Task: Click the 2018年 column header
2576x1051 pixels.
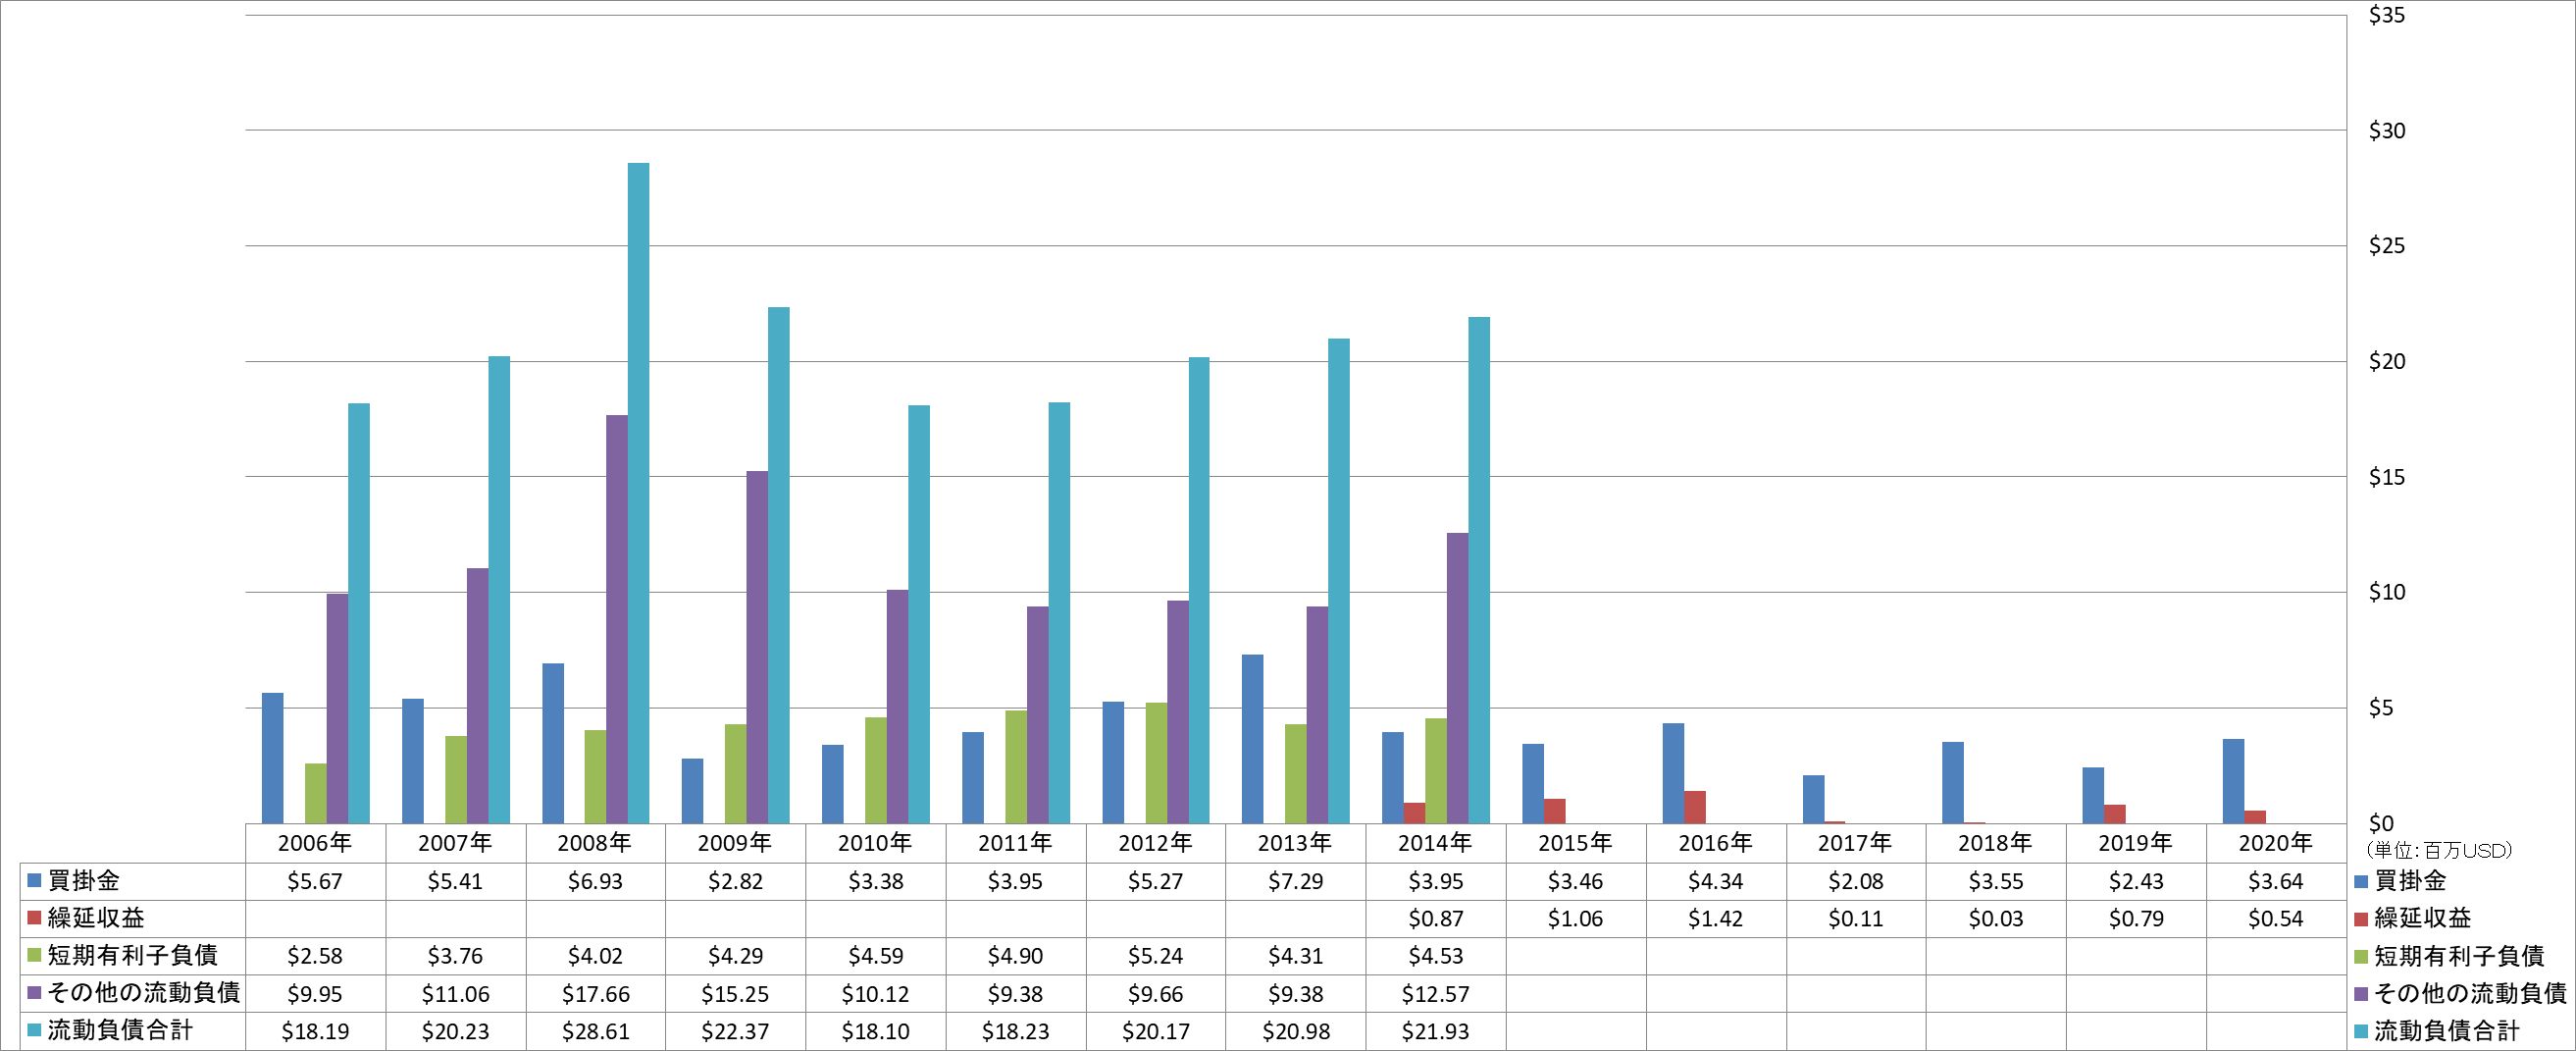Action: (x=1995, y=843)
